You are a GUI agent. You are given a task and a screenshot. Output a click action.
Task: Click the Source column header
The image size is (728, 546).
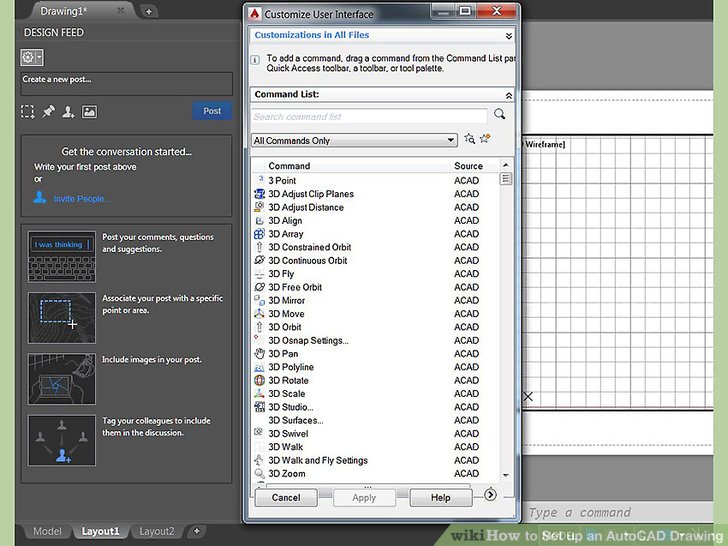[468, 166]
